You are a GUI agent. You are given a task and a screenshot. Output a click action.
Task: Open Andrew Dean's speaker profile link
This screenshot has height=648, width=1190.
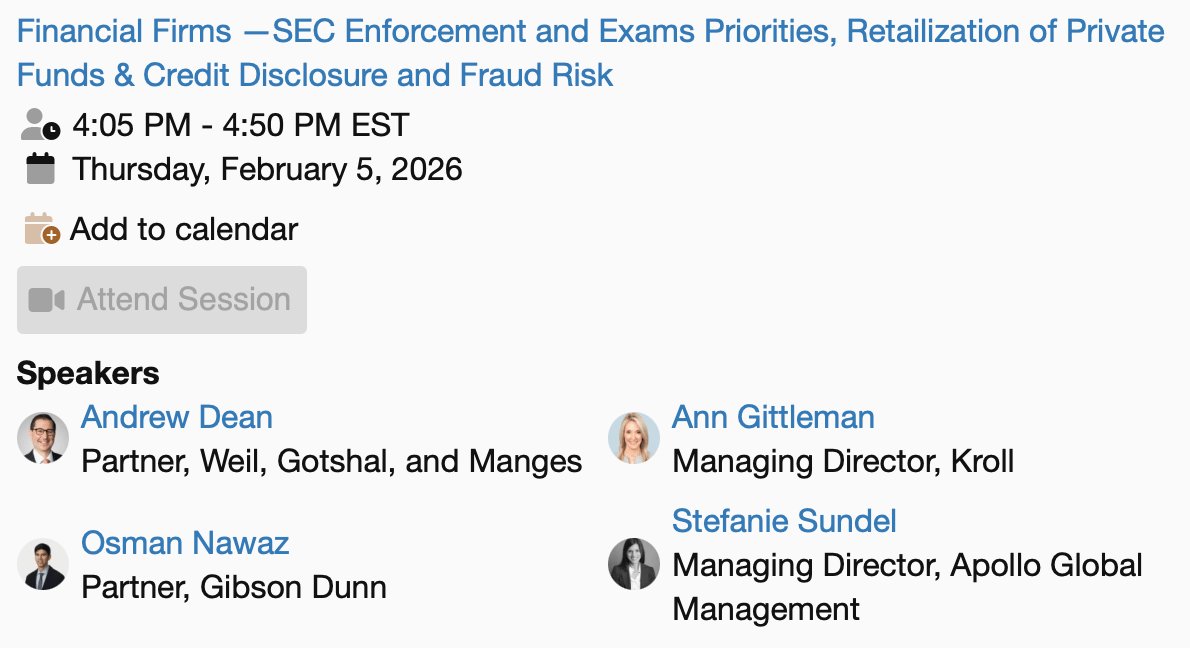[176, 417]
